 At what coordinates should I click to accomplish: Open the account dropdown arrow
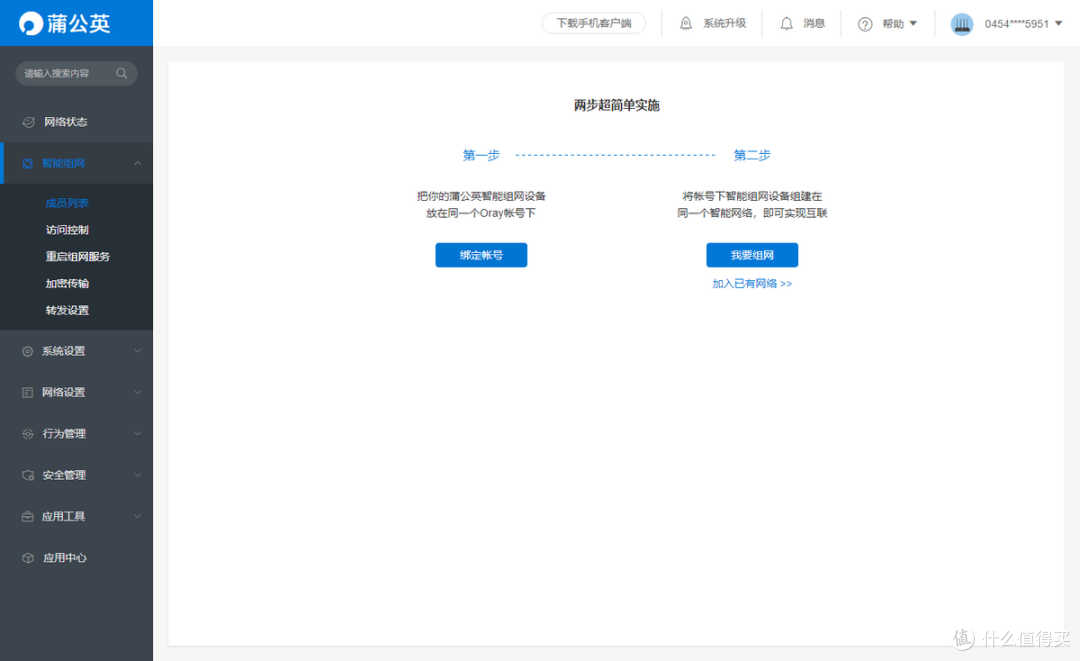point(1059,23)
